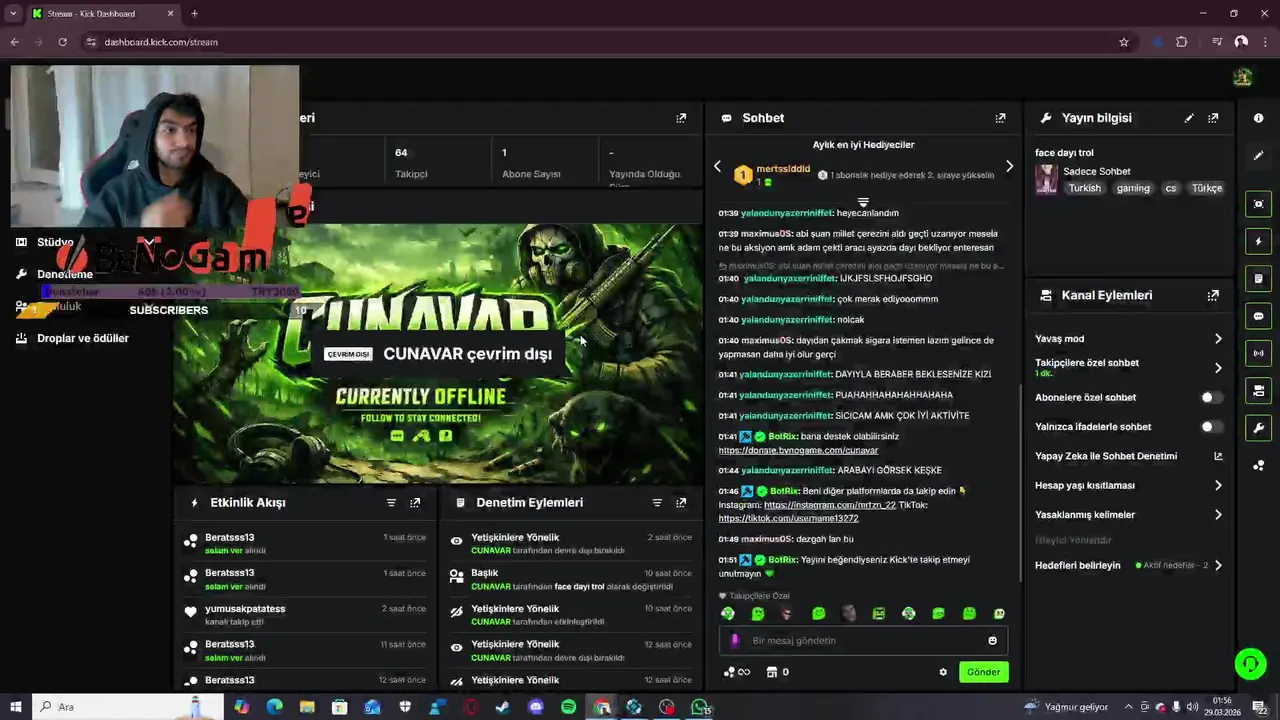This screenshot has width=1280, height=720.
Task: Click the gaming tag in stream info
Action: (1133, 189)
